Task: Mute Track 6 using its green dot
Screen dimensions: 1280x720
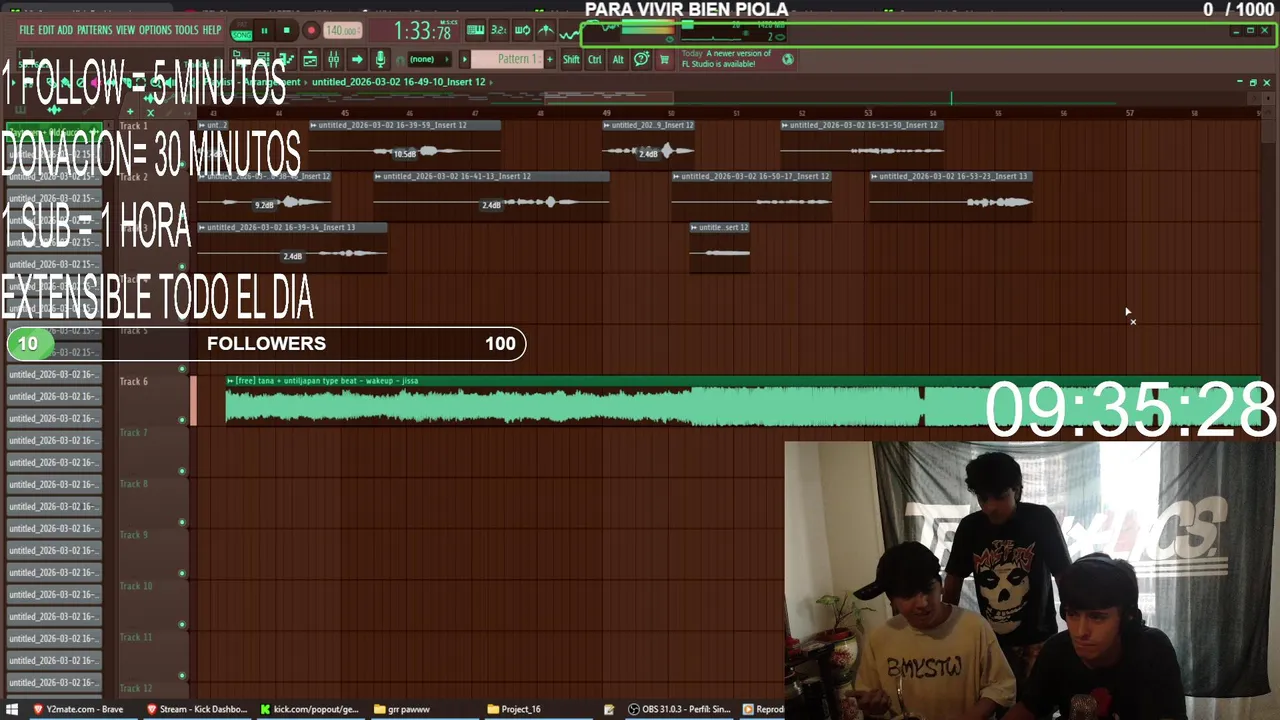Action: [x=182, y=420]
